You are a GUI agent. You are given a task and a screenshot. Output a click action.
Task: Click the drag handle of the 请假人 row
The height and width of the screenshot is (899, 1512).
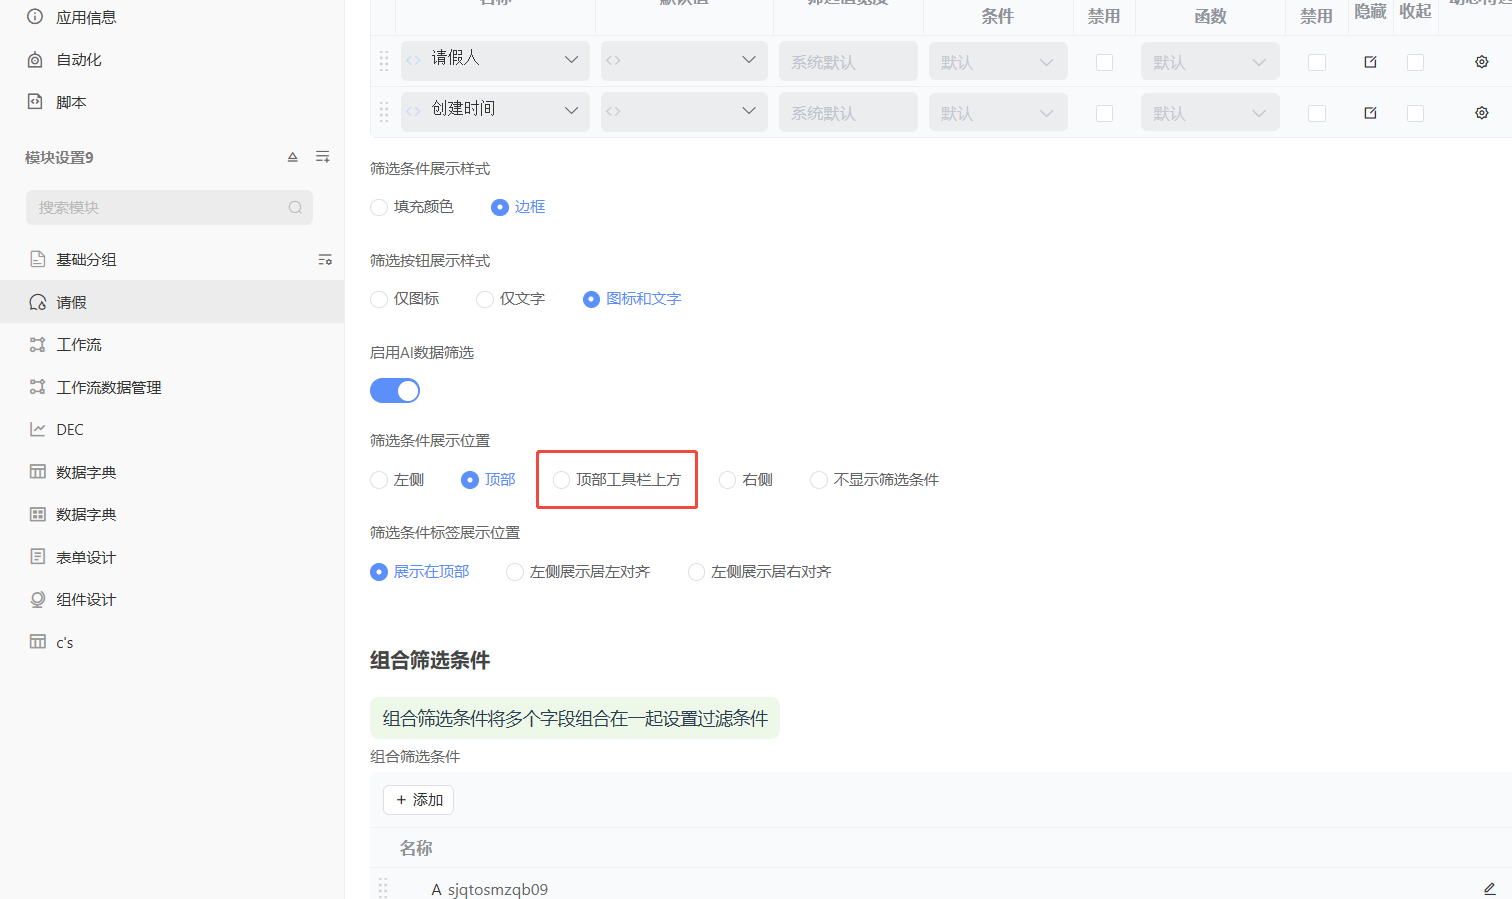point(384,62)
